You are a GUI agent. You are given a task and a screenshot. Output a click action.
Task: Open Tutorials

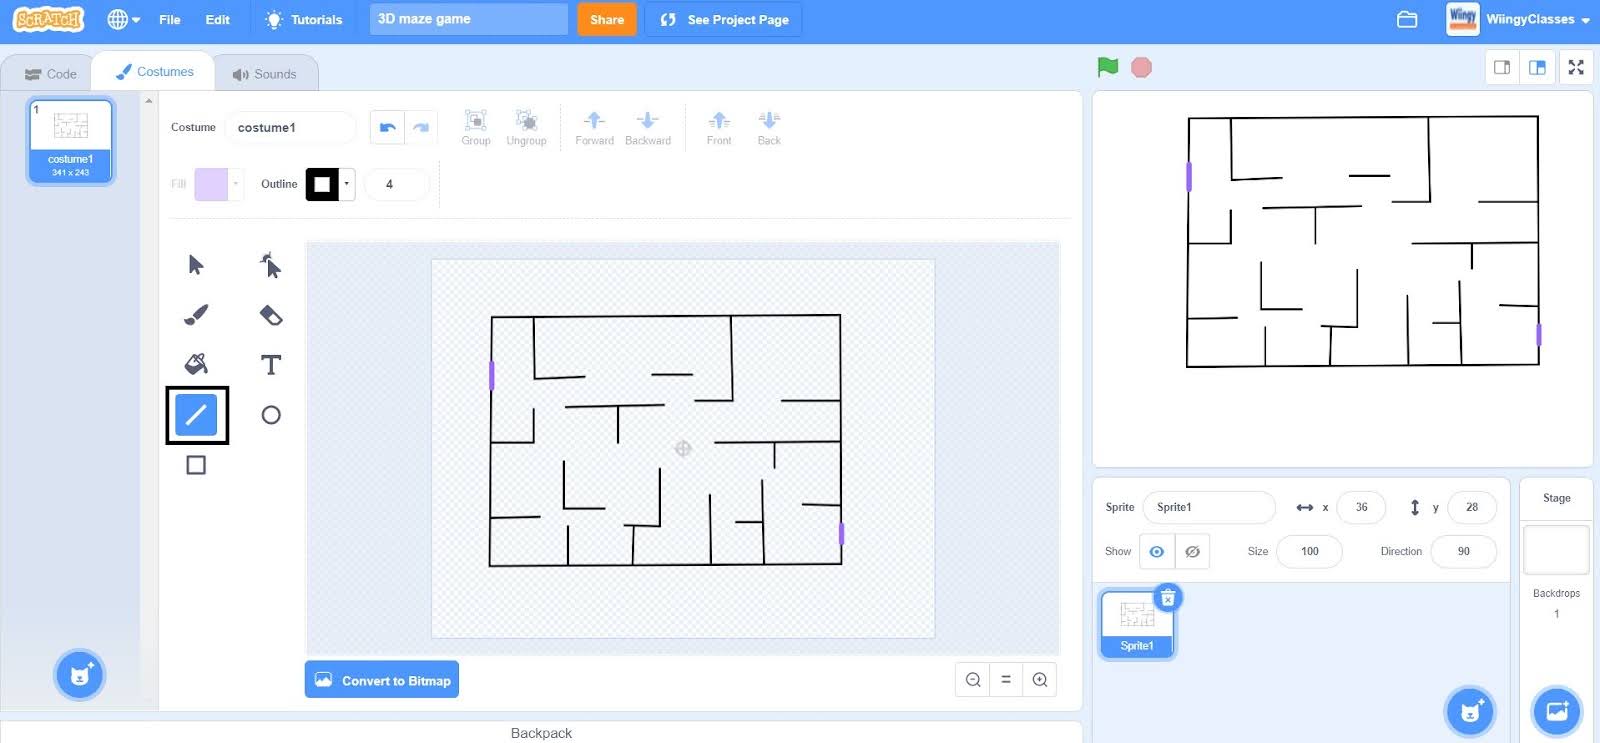click(303, 19)
